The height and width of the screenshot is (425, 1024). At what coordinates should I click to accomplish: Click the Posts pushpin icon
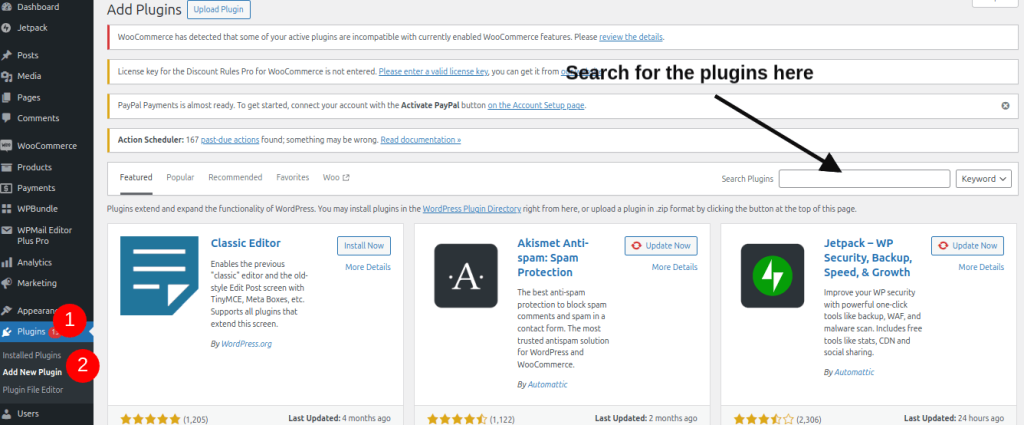(7, 55)
